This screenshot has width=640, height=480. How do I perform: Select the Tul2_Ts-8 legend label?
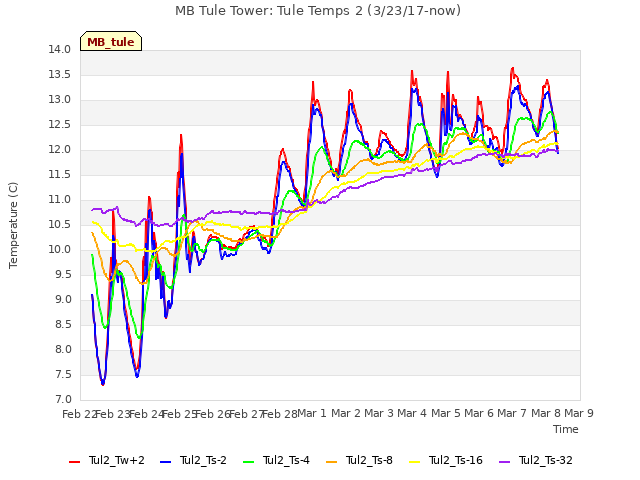[369, 460]
